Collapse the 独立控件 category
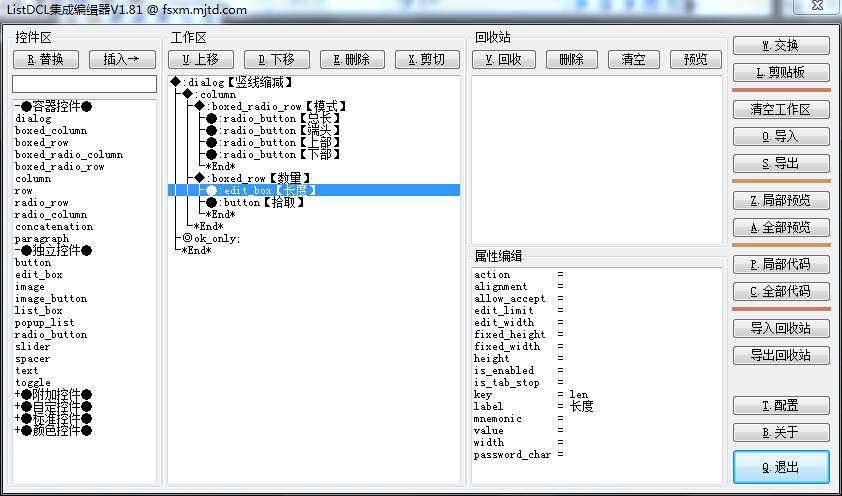Image resolution: width=842 pixels, height=496 pixels. tap(54, 250)
